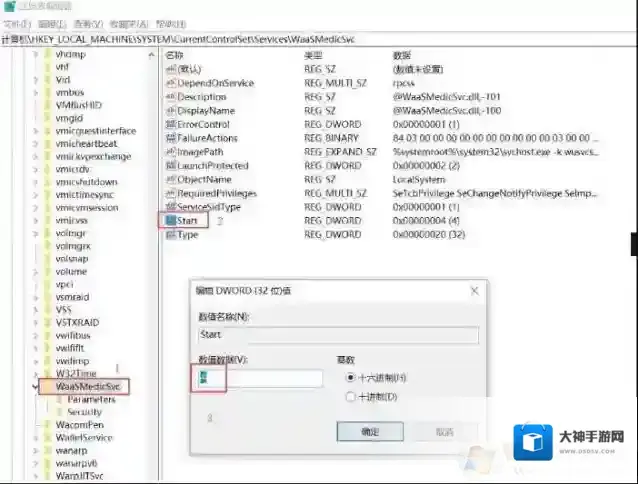Screen dimensions: 638x484
Task: Click the Type value's DWORD icon
Action: 170,235
